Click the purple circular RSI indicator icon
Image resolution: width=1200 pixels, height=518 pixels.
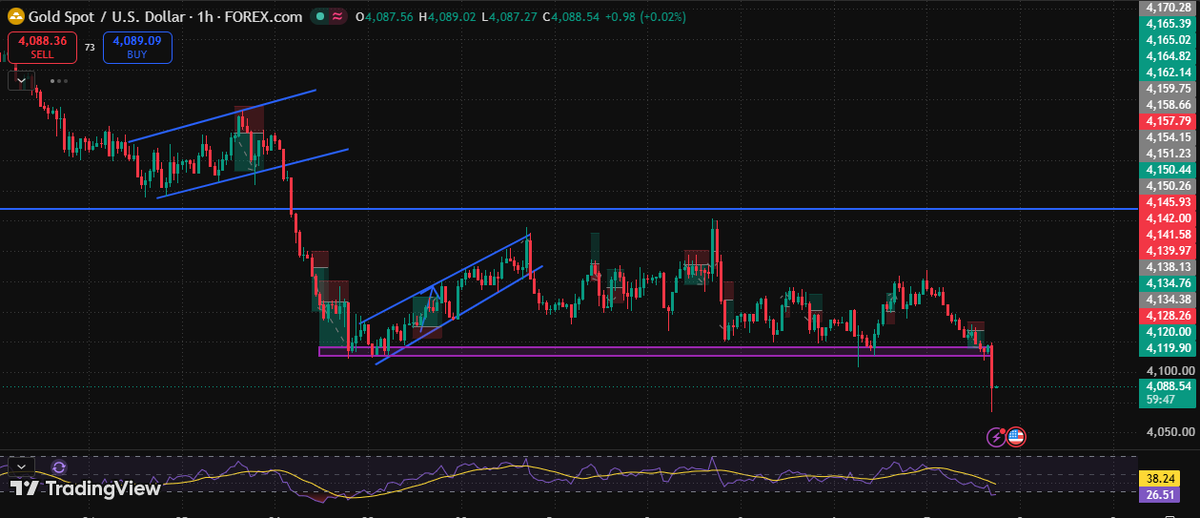58,467
